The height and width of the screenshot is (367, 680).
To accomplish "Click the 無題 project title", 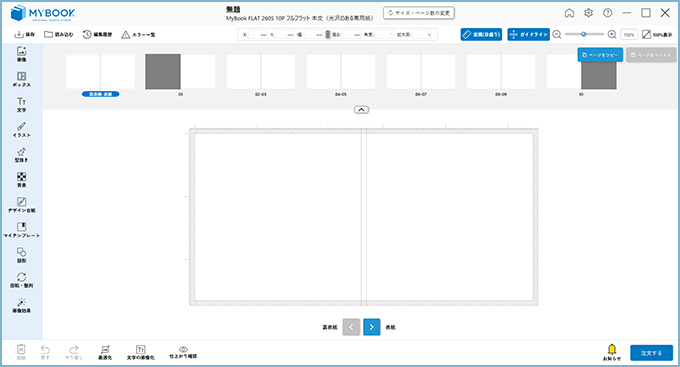I will [233, 9].
